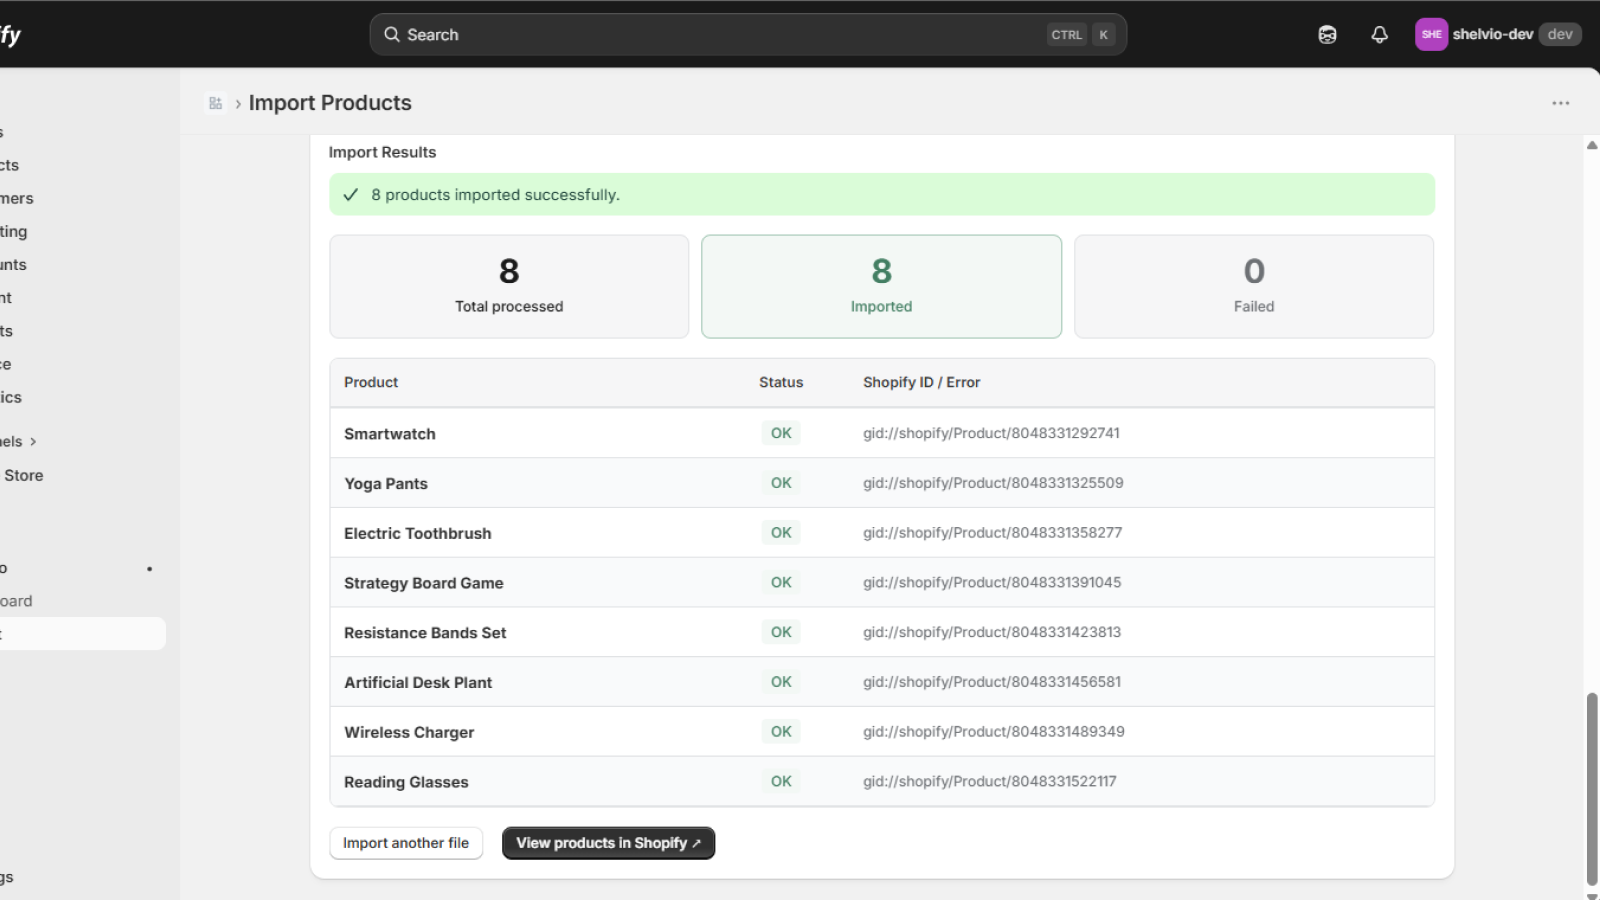Open the three-dot more actions menu
The height and width of the screenshot is (900, 1600).
click(x=1560, y=103)
